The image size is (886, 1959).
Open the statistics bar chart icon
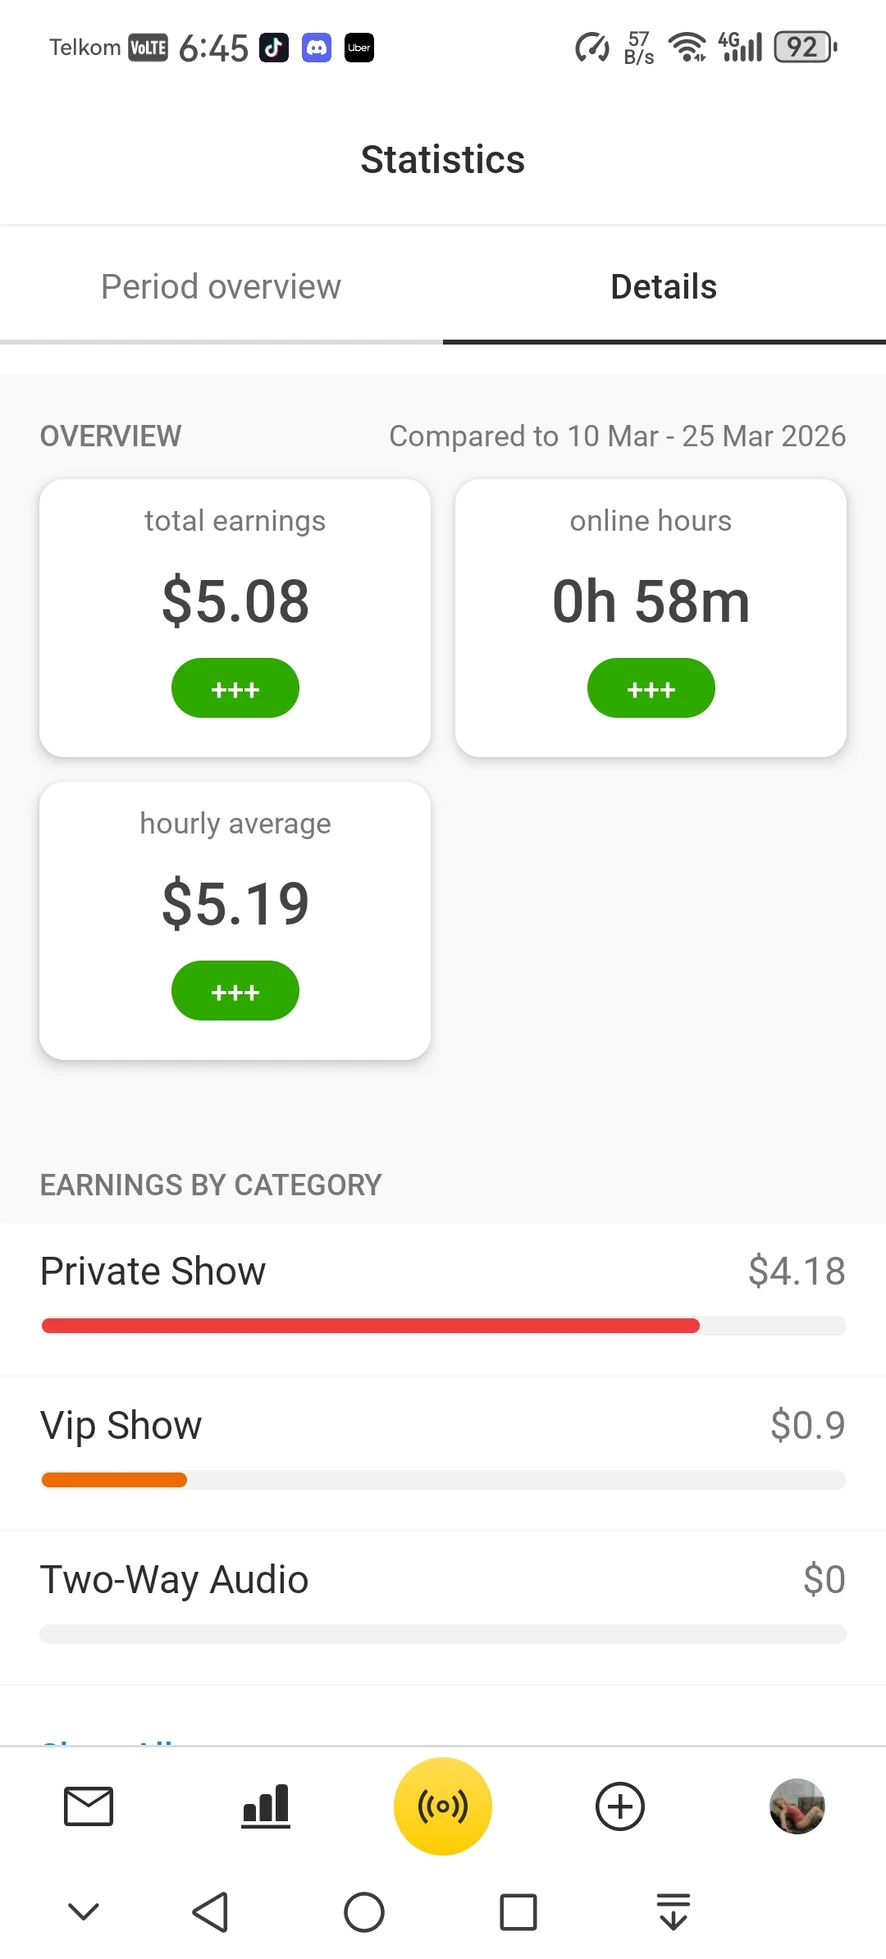[x=266, y=1806]
